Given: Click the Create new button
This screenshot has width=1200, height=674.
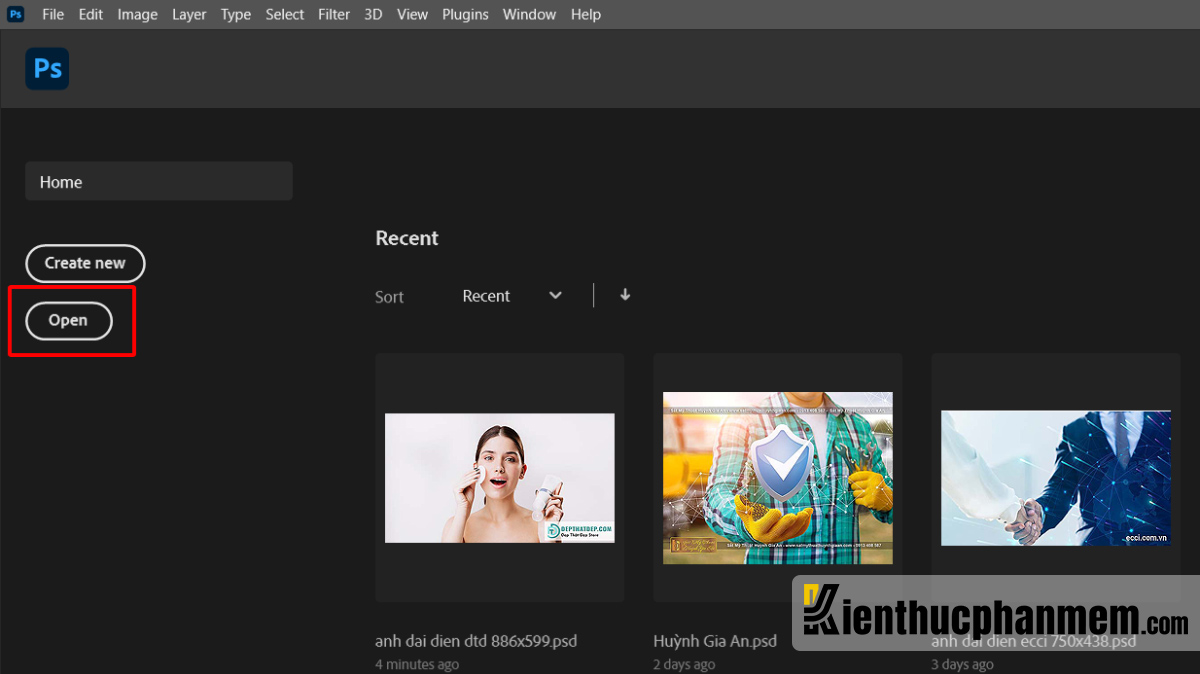Looking at the screenshot, I should point(85,263).
